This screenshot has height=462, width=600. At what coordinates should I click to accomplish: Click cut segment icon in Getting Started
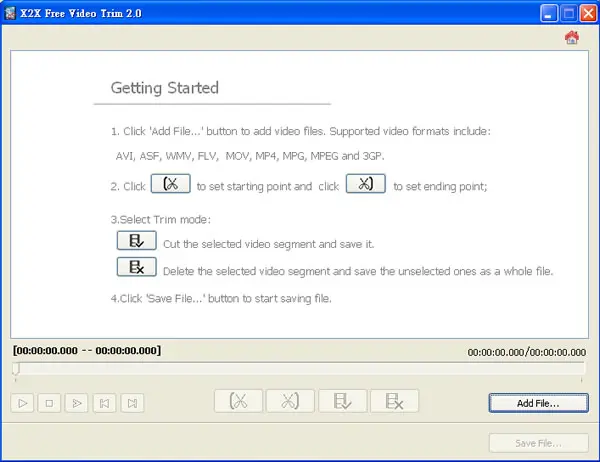pos(137,240)
